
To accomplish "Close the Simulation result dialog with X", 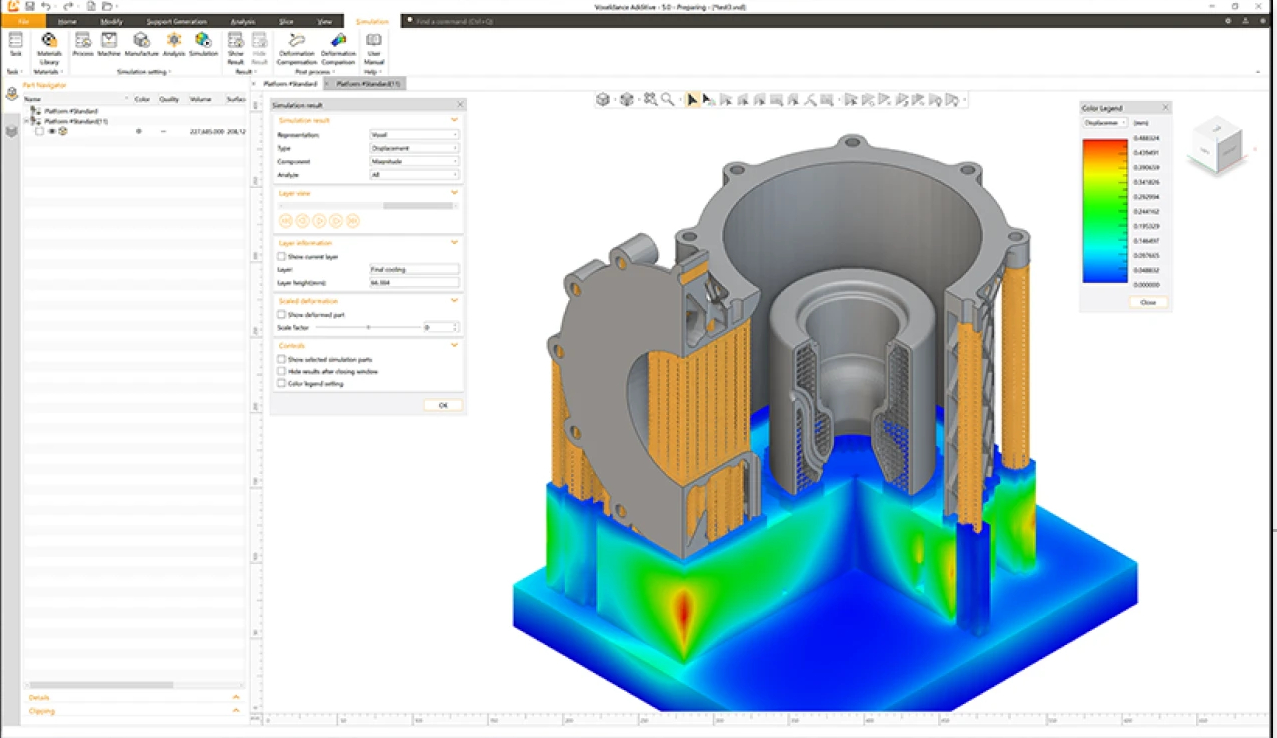I will coord(460,105).
